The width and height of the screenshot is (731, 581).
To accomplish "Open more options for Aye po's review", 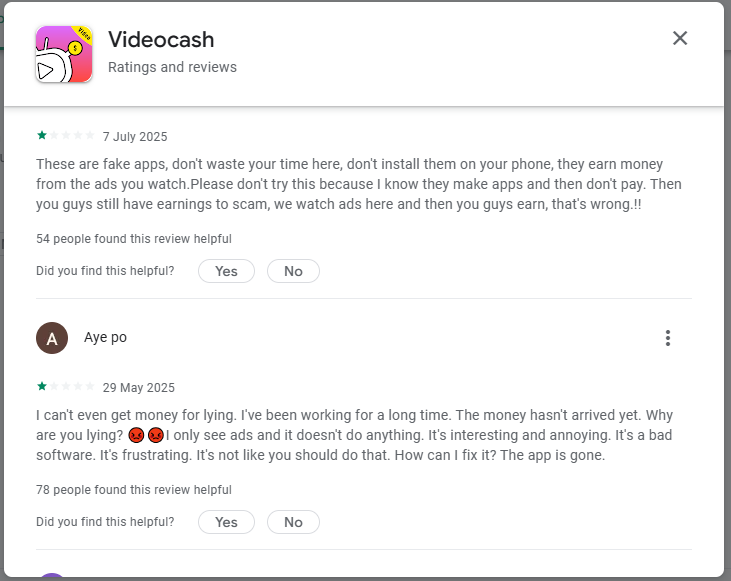I will pos(668,338).
